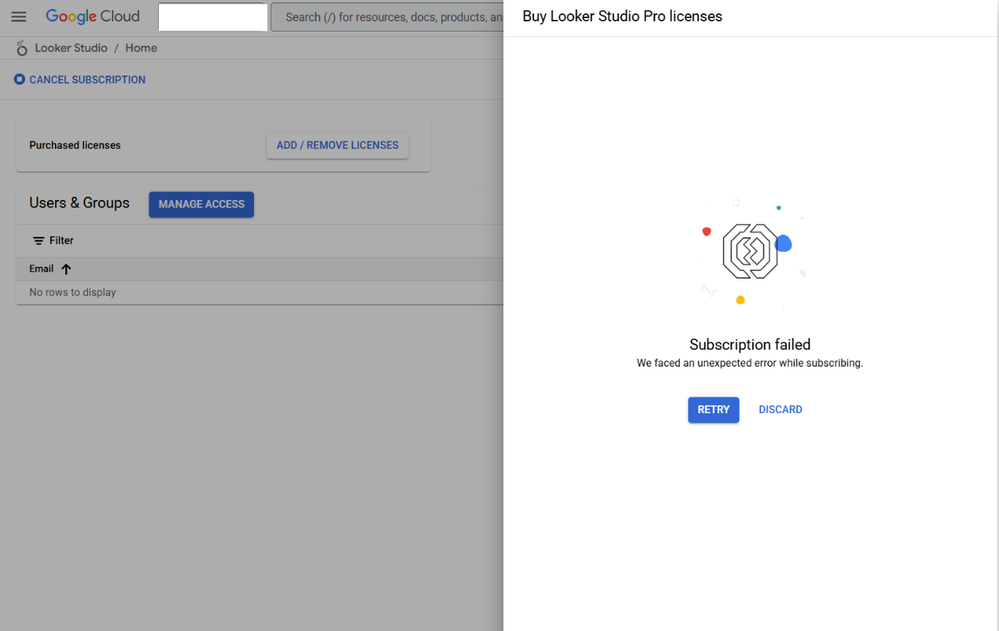
Task: Click the Cancel Subscription stop icon
Action: tap(19, 79)
